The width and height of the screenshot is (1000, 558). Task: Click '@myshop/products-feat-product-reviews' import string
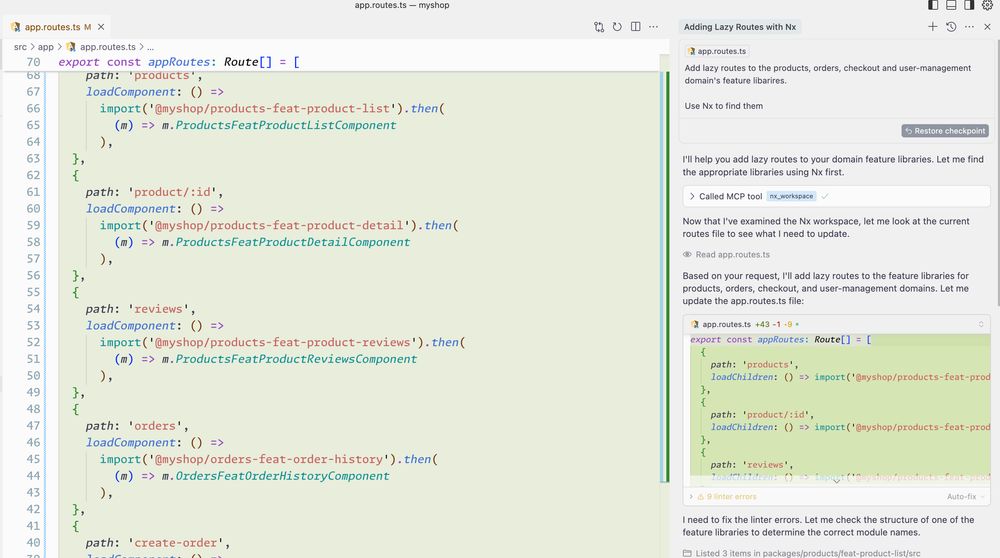pos(283,342)
